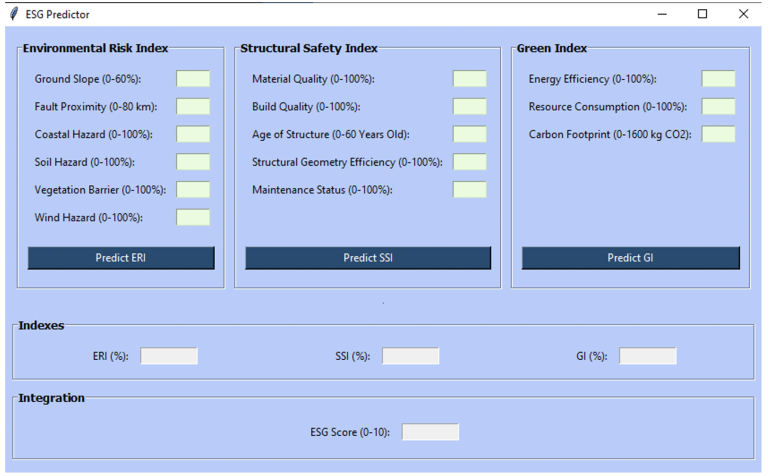The height and width of the screenshot is (476, 768).
Task: Click the Vegetation Barrier input box
Action: pyautogui.click(x=193, y=189)
